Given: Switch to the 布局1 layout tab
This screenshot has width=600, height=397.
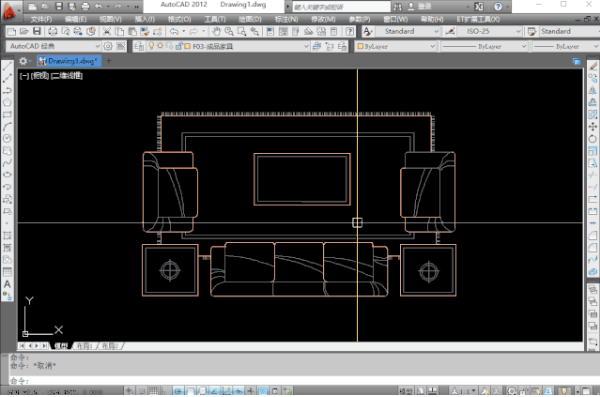Looking at the screenshot, I should (85, 346).
